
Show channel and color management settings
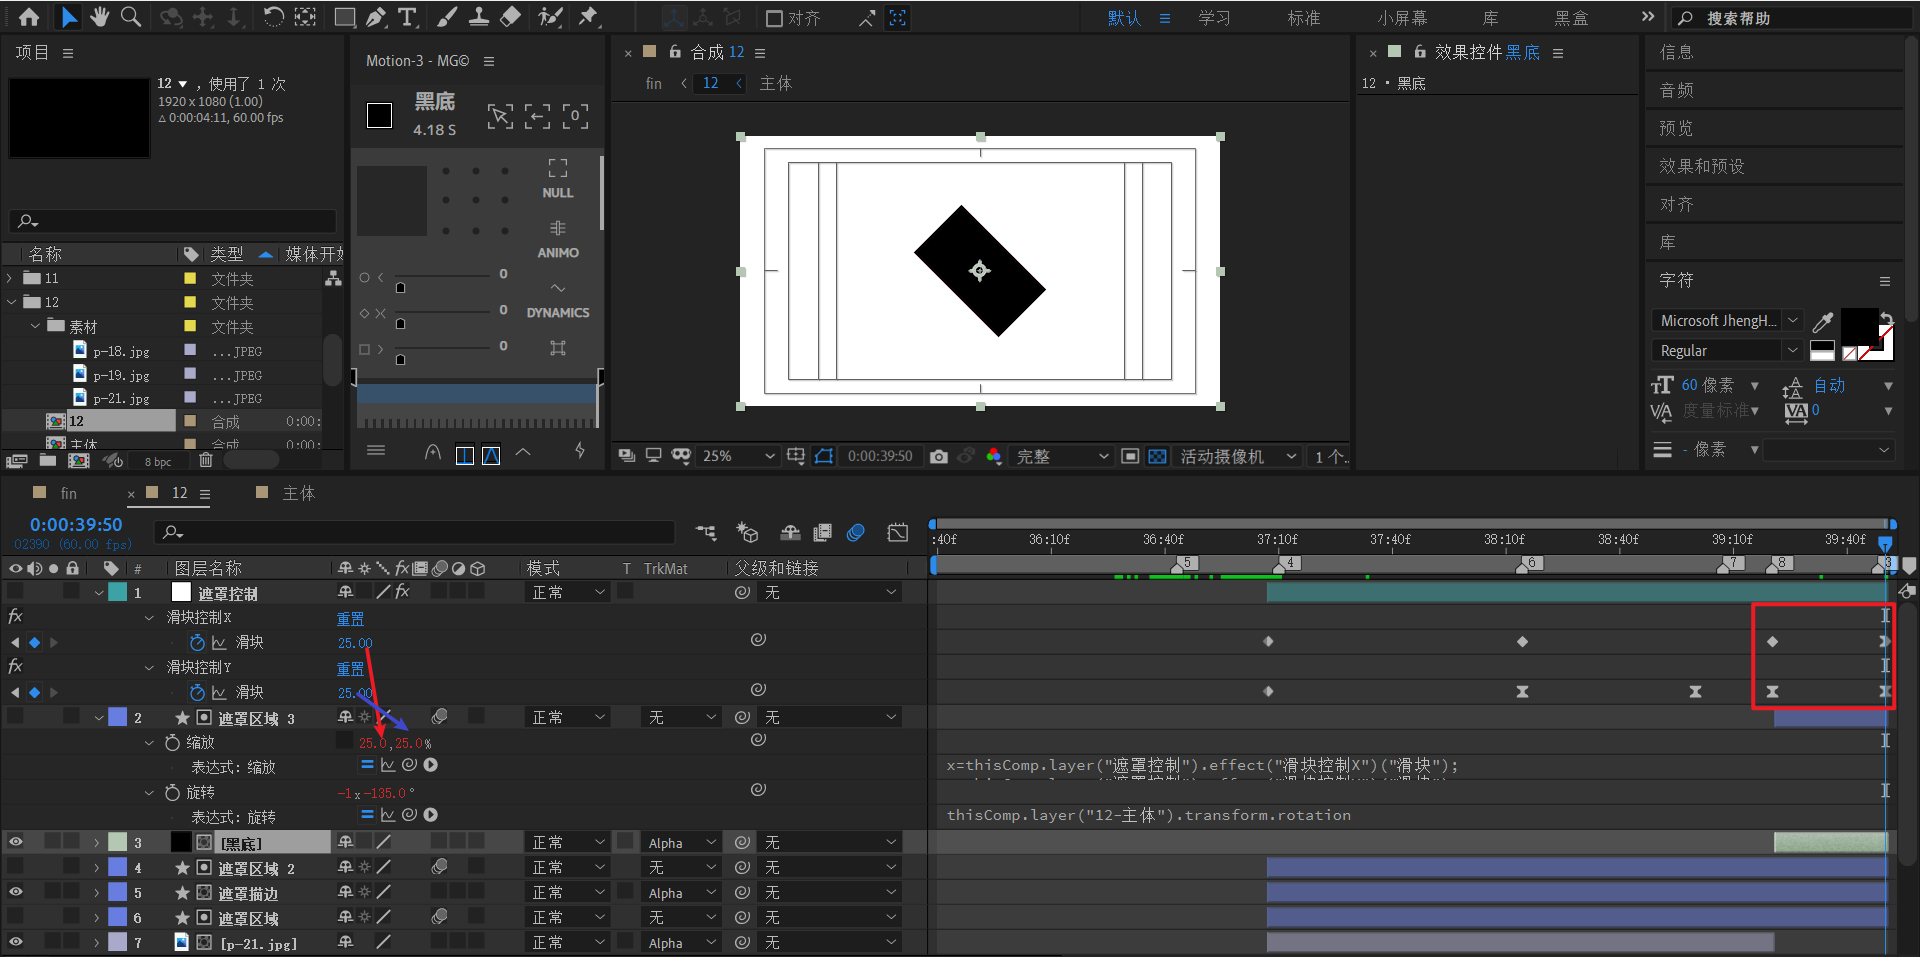click(993, 456)
